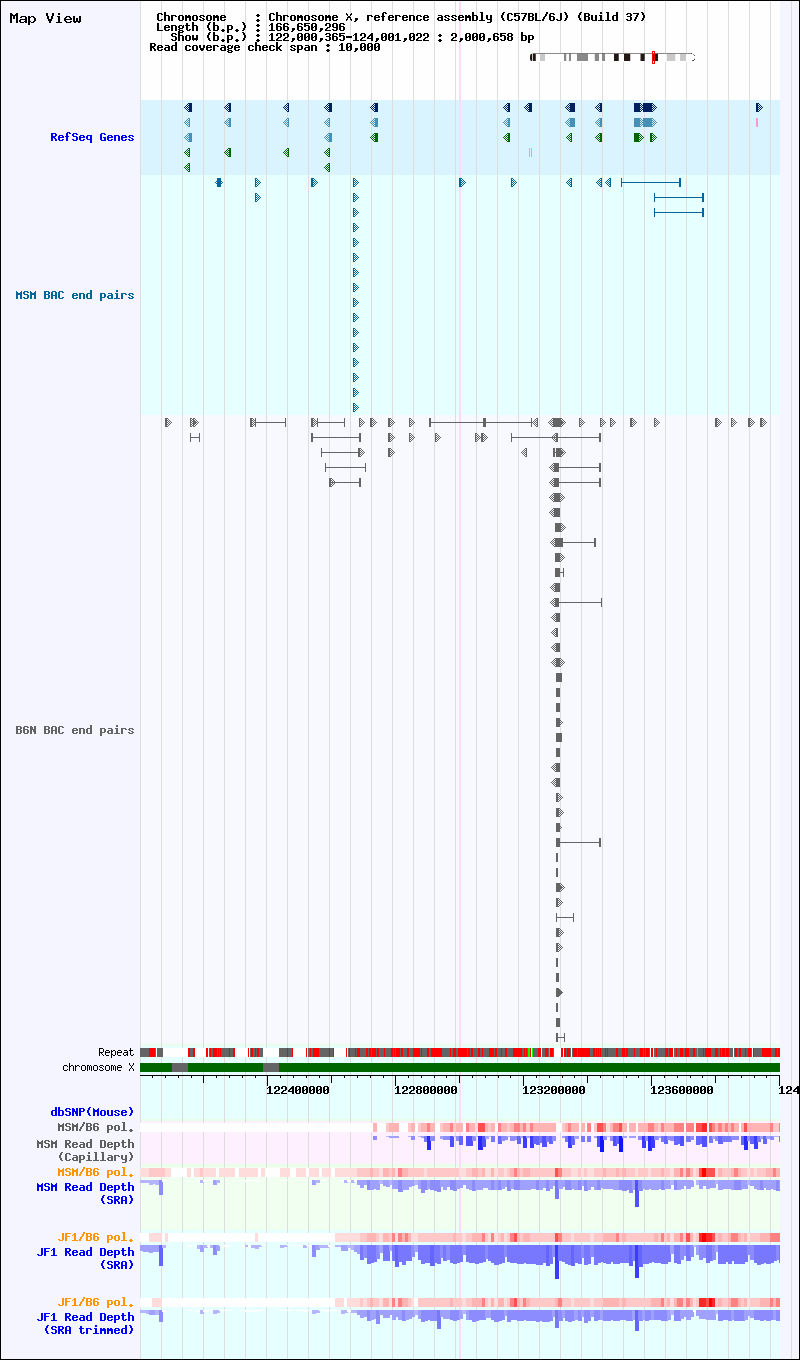Open the RefSeq Genes track label
The width and height of the screenshot is (800, 1360).
pyautogui.click(x=92, y=137)
